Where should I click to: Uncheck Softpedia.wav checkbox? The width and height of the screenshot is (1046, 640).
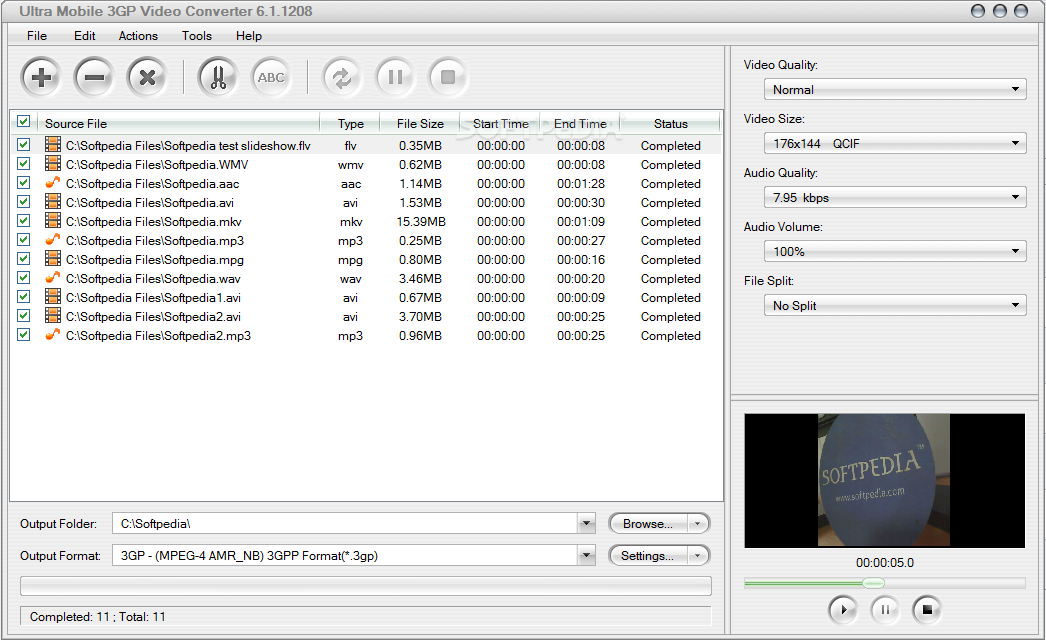[x=23, y=278]
